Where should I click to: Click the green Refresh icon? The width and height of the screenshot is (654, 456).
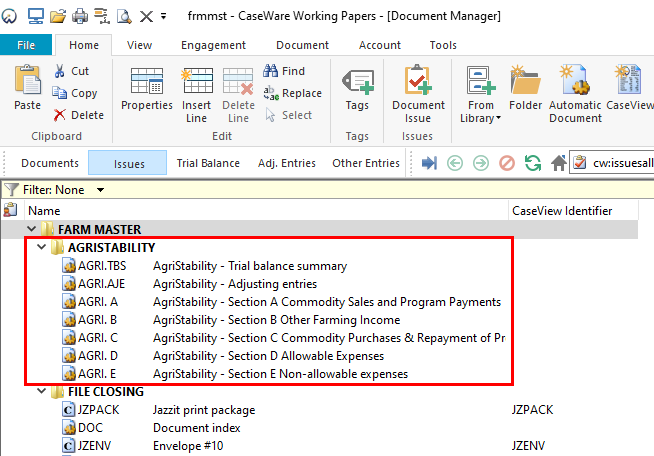[533, 163]
